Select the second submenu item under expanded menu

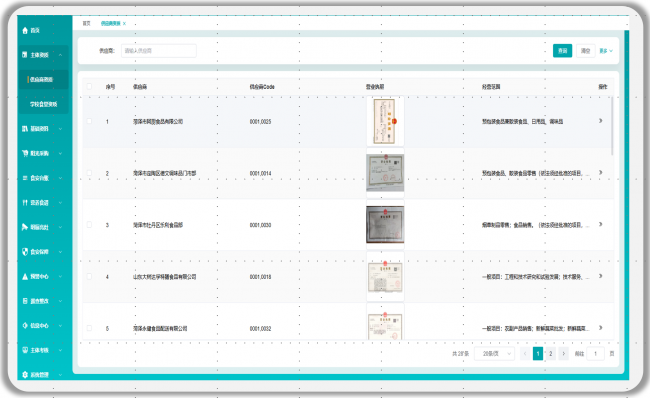pos(43,104)
